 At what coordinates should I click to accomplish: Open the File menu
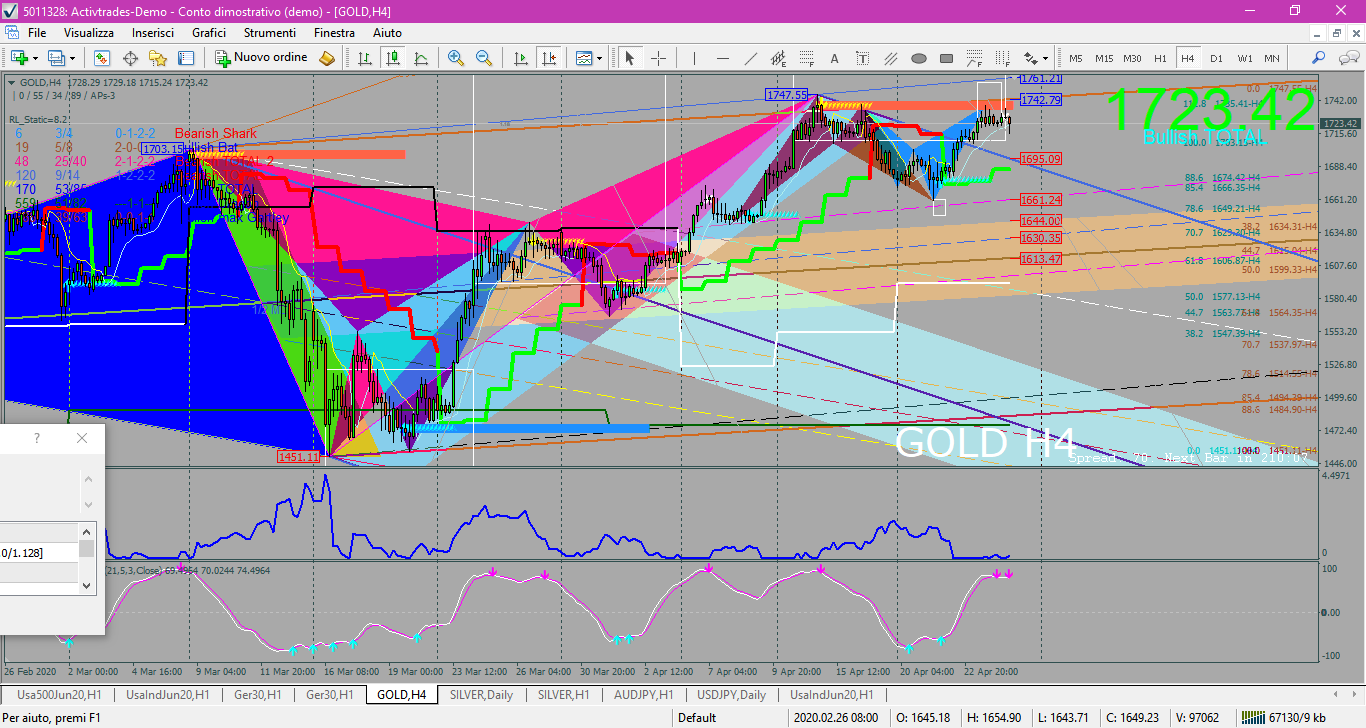pyautogui.click(x=37, y=33)
